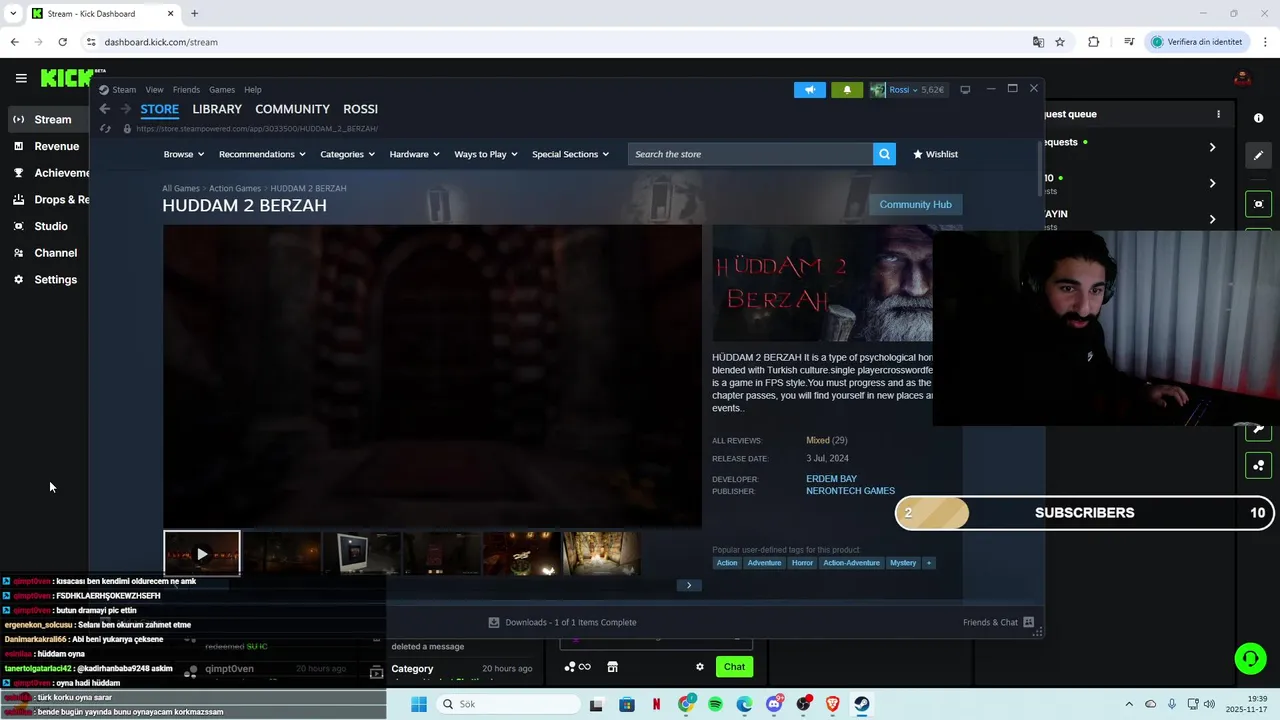Open Steam Friends & Chat

998,622
